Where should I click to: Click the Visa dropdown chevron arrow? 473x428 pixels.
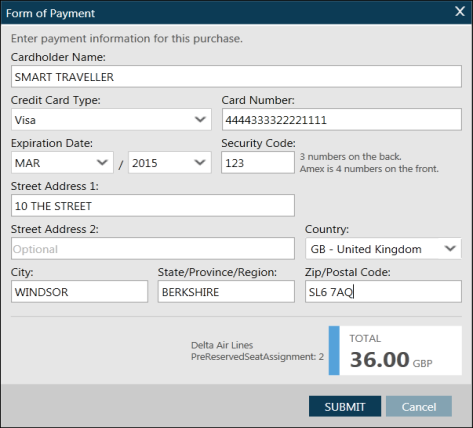(200, 119)
